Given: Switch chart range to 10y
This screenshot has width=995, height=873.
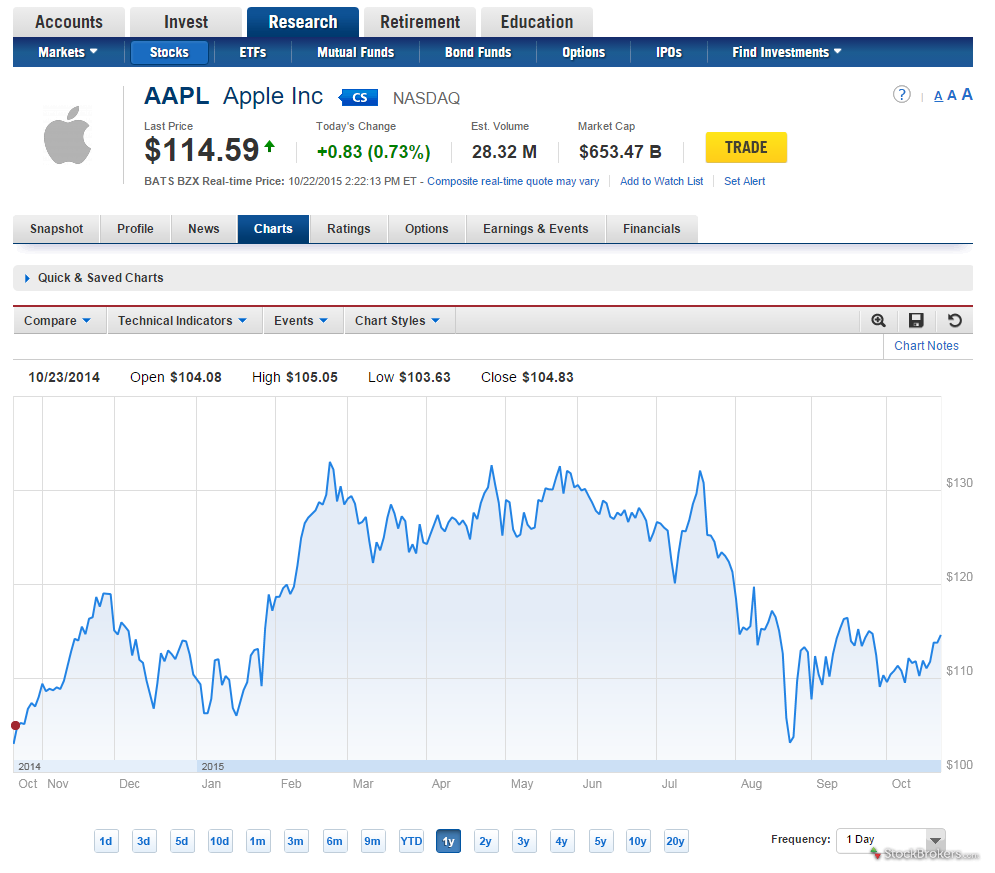Looking at the screenshot, I should coord(637,841).
